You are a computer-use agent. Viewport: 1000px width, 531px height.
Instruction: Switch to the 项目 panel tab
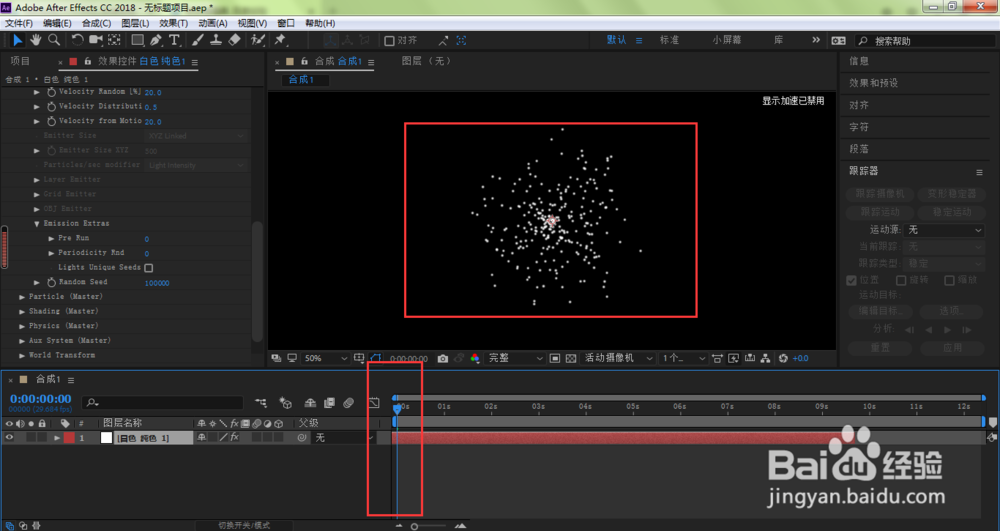click(x=20, y=61)
